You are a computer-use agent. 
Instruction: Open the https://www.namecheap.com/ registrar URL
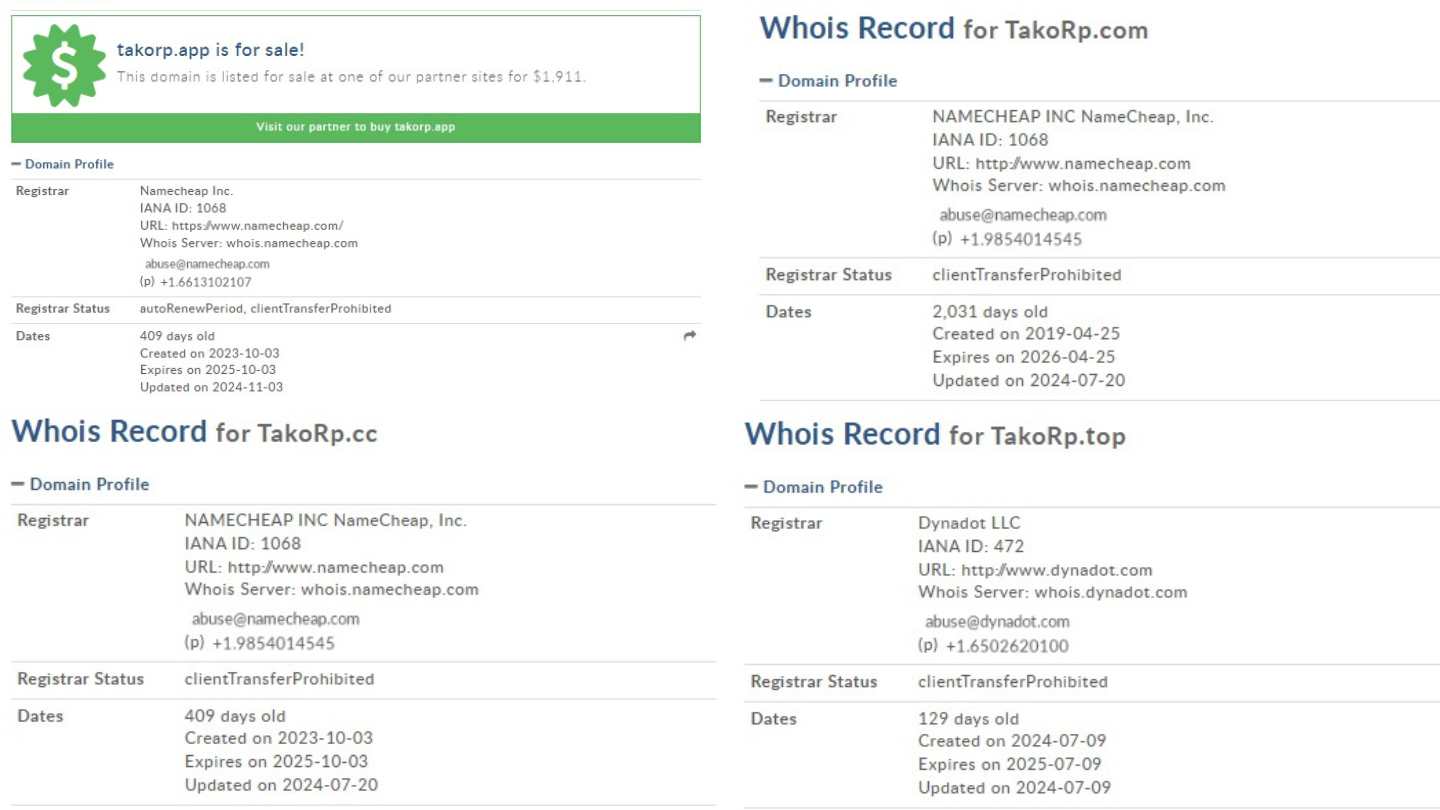click(257, 226)
